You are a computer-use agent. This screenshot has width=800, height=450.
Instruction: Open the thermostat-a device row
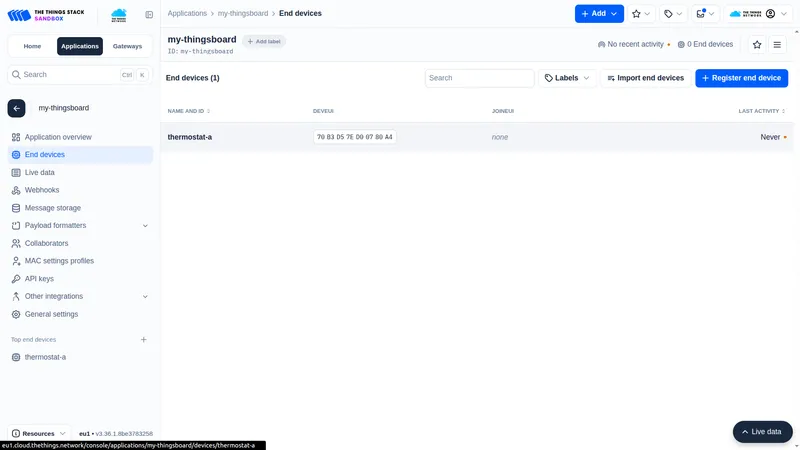477,137
